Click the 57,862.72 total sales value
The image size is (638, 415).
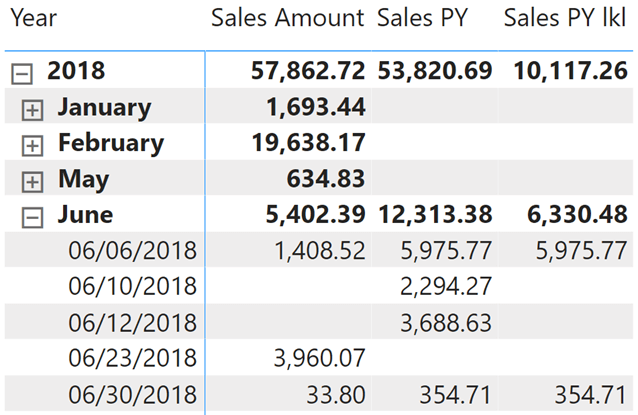pos(306,72)
